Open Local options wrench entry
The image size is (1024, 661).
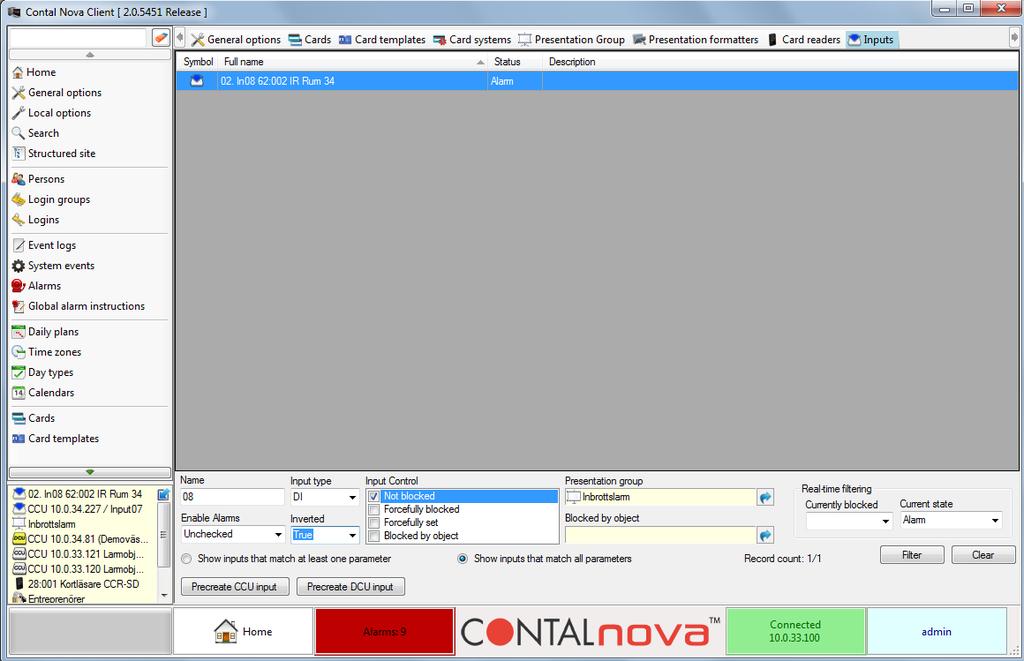coord(52,112)
